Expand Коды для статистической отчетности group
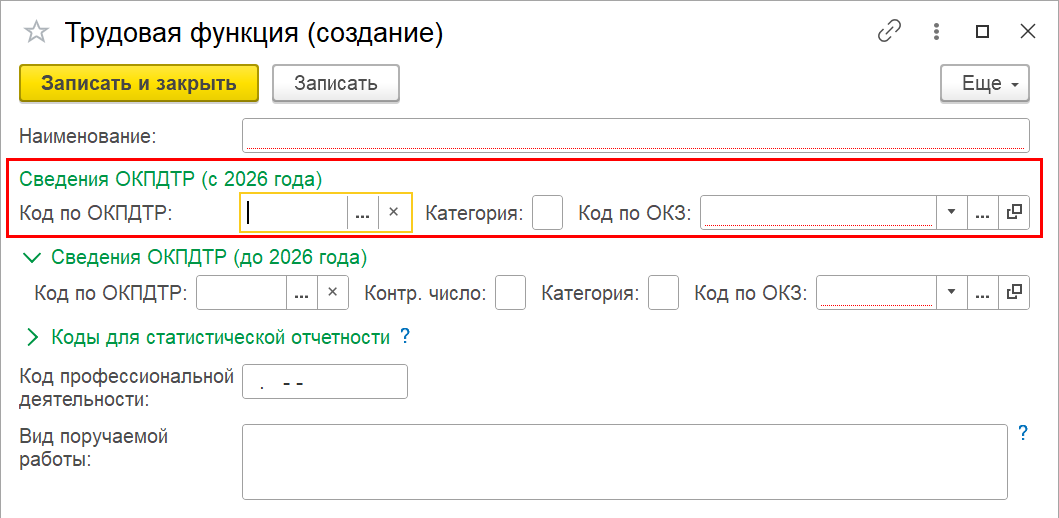 coord(33,337)
